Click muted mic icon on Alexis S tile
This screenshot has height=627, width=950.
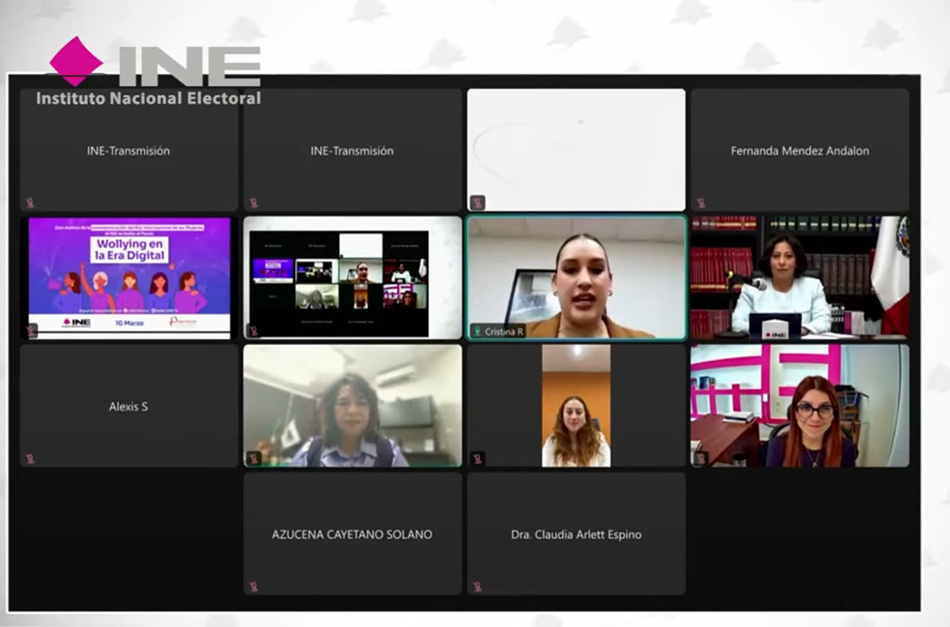pyautogui.click(x=30, y=459)
